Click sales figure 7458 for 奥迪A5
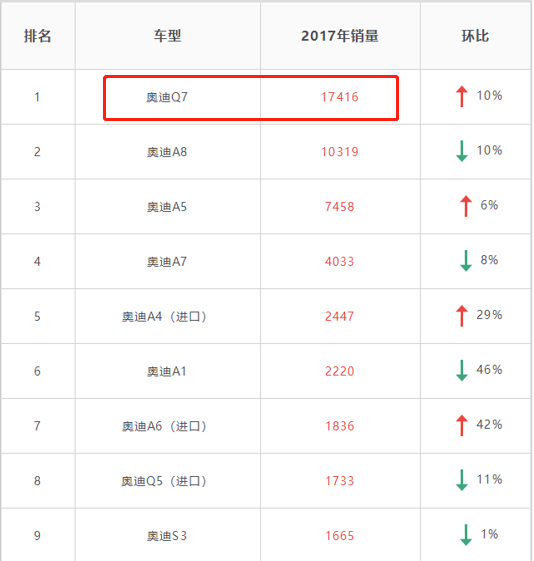This screenshot has width=534, height=561. [339, 207]
